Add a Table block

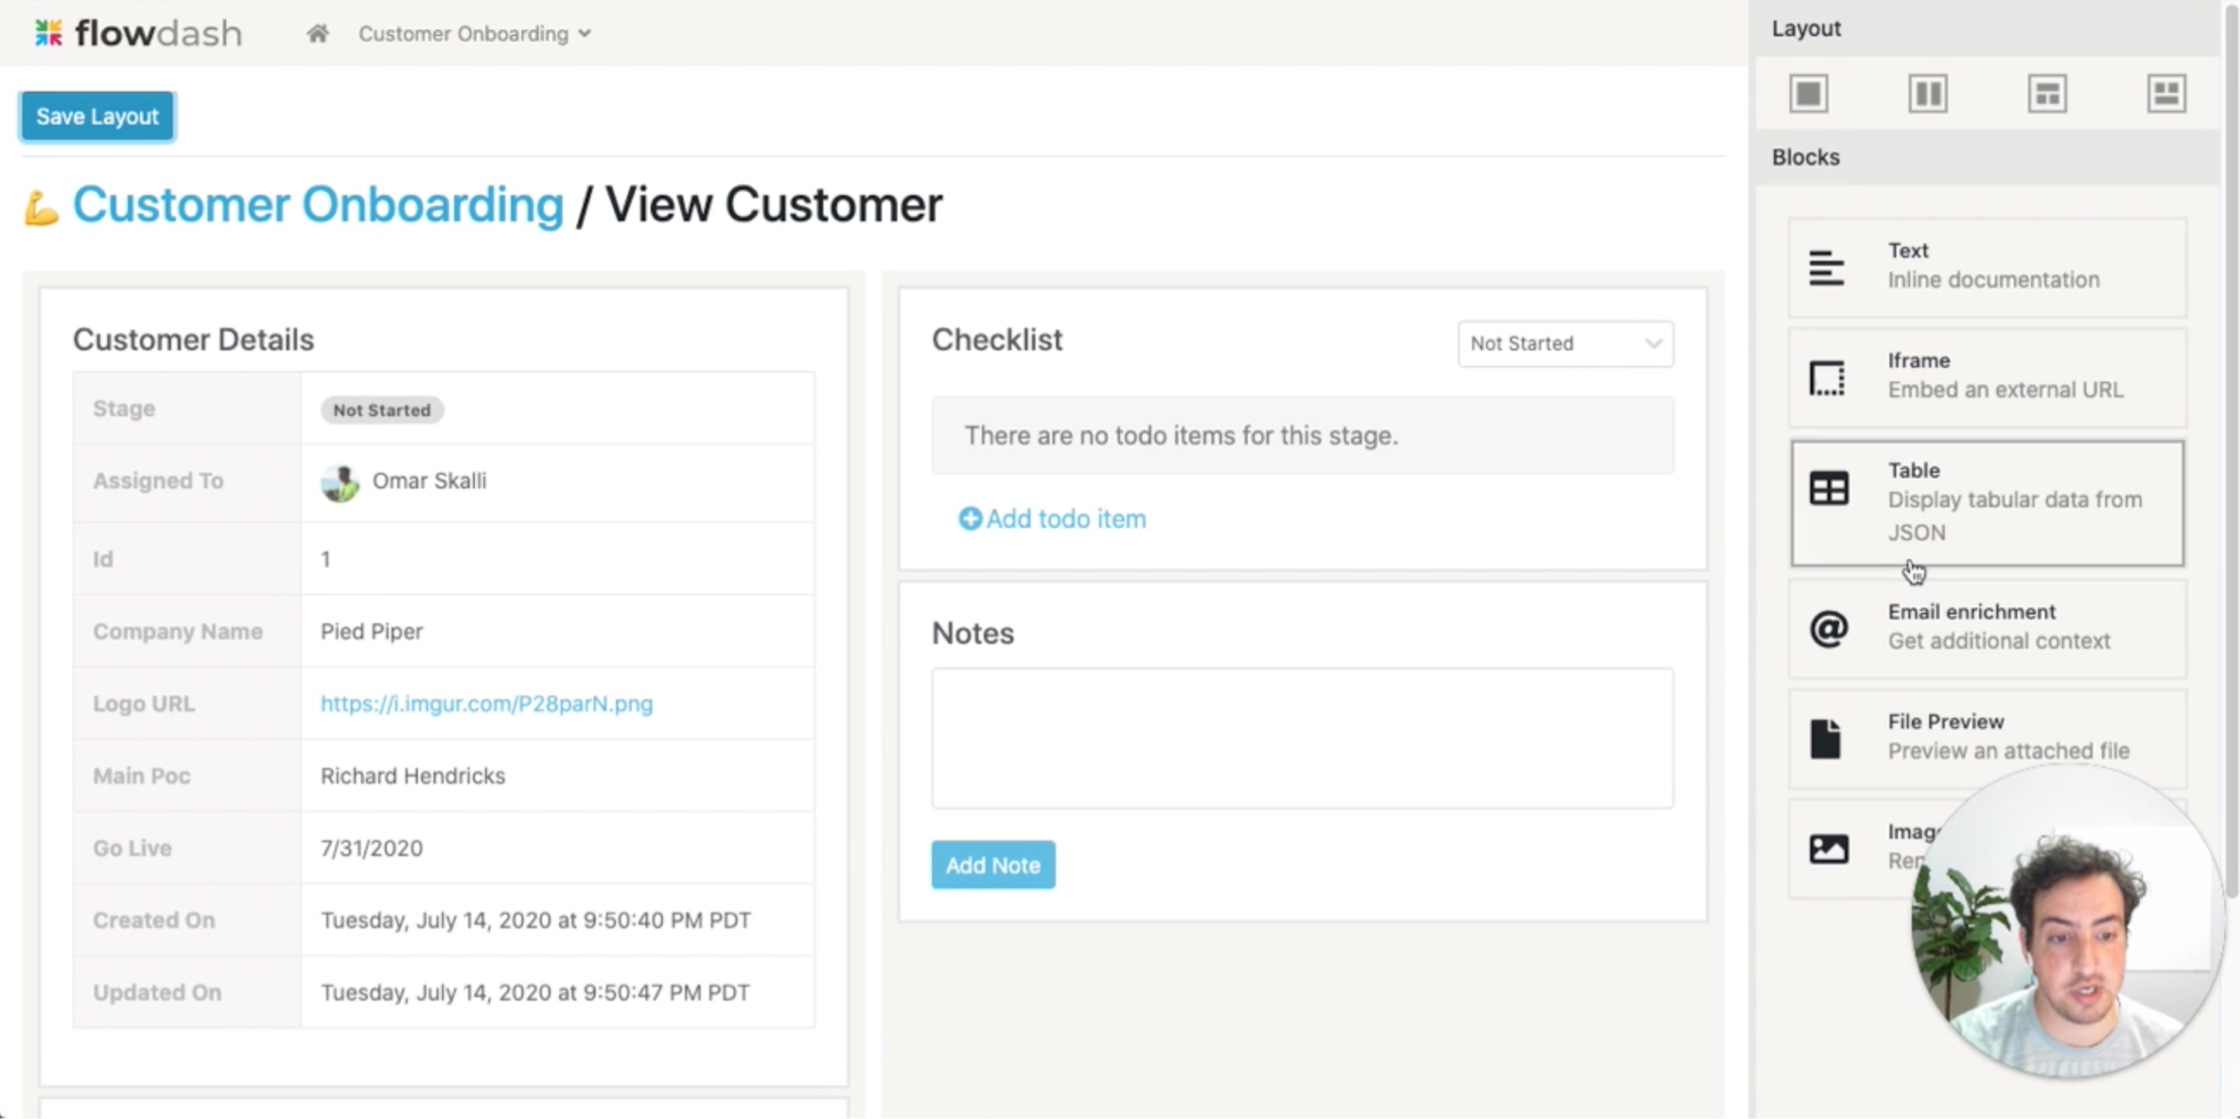click(x=1986, y=502)
